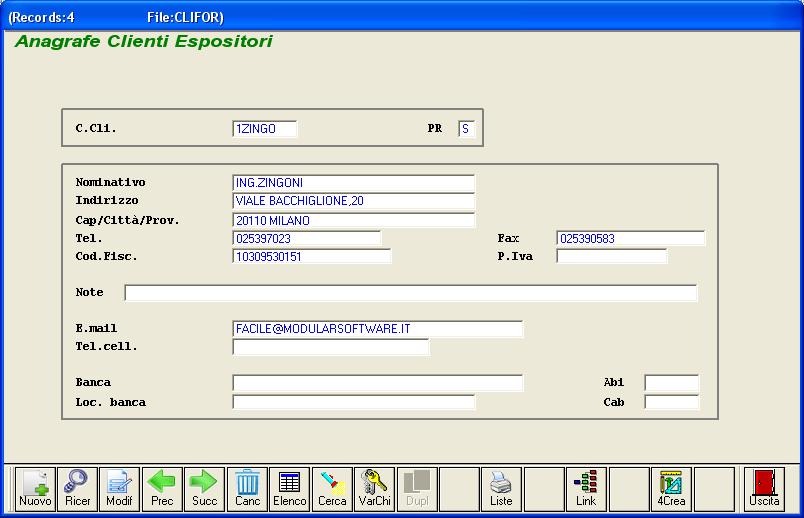This screenshot has height=518, width=804.
Task: Click the Cod.Fisc. label
Action: click(x=107, y=256)
